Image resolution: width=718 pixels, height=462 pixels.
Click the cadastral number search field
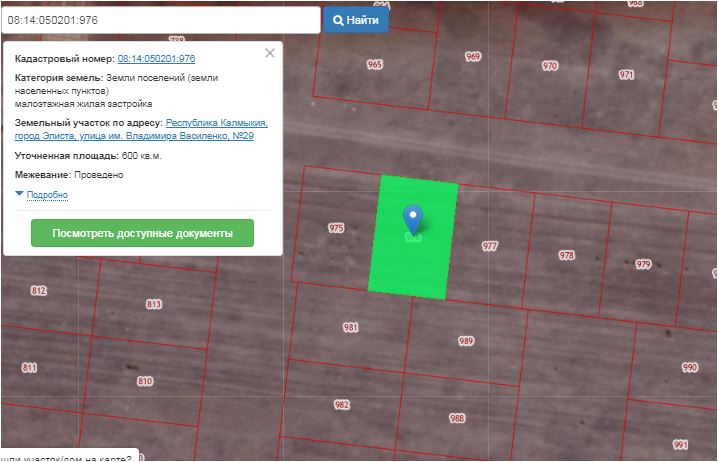coord(160,20)
